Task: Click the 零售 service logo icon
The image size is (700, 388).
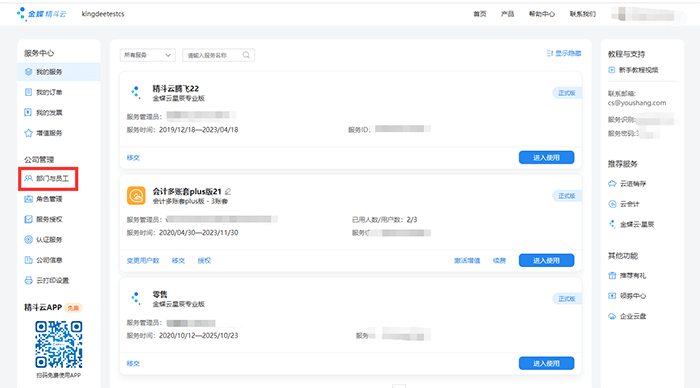Action: pyautogui.click(x=136, y=298)
